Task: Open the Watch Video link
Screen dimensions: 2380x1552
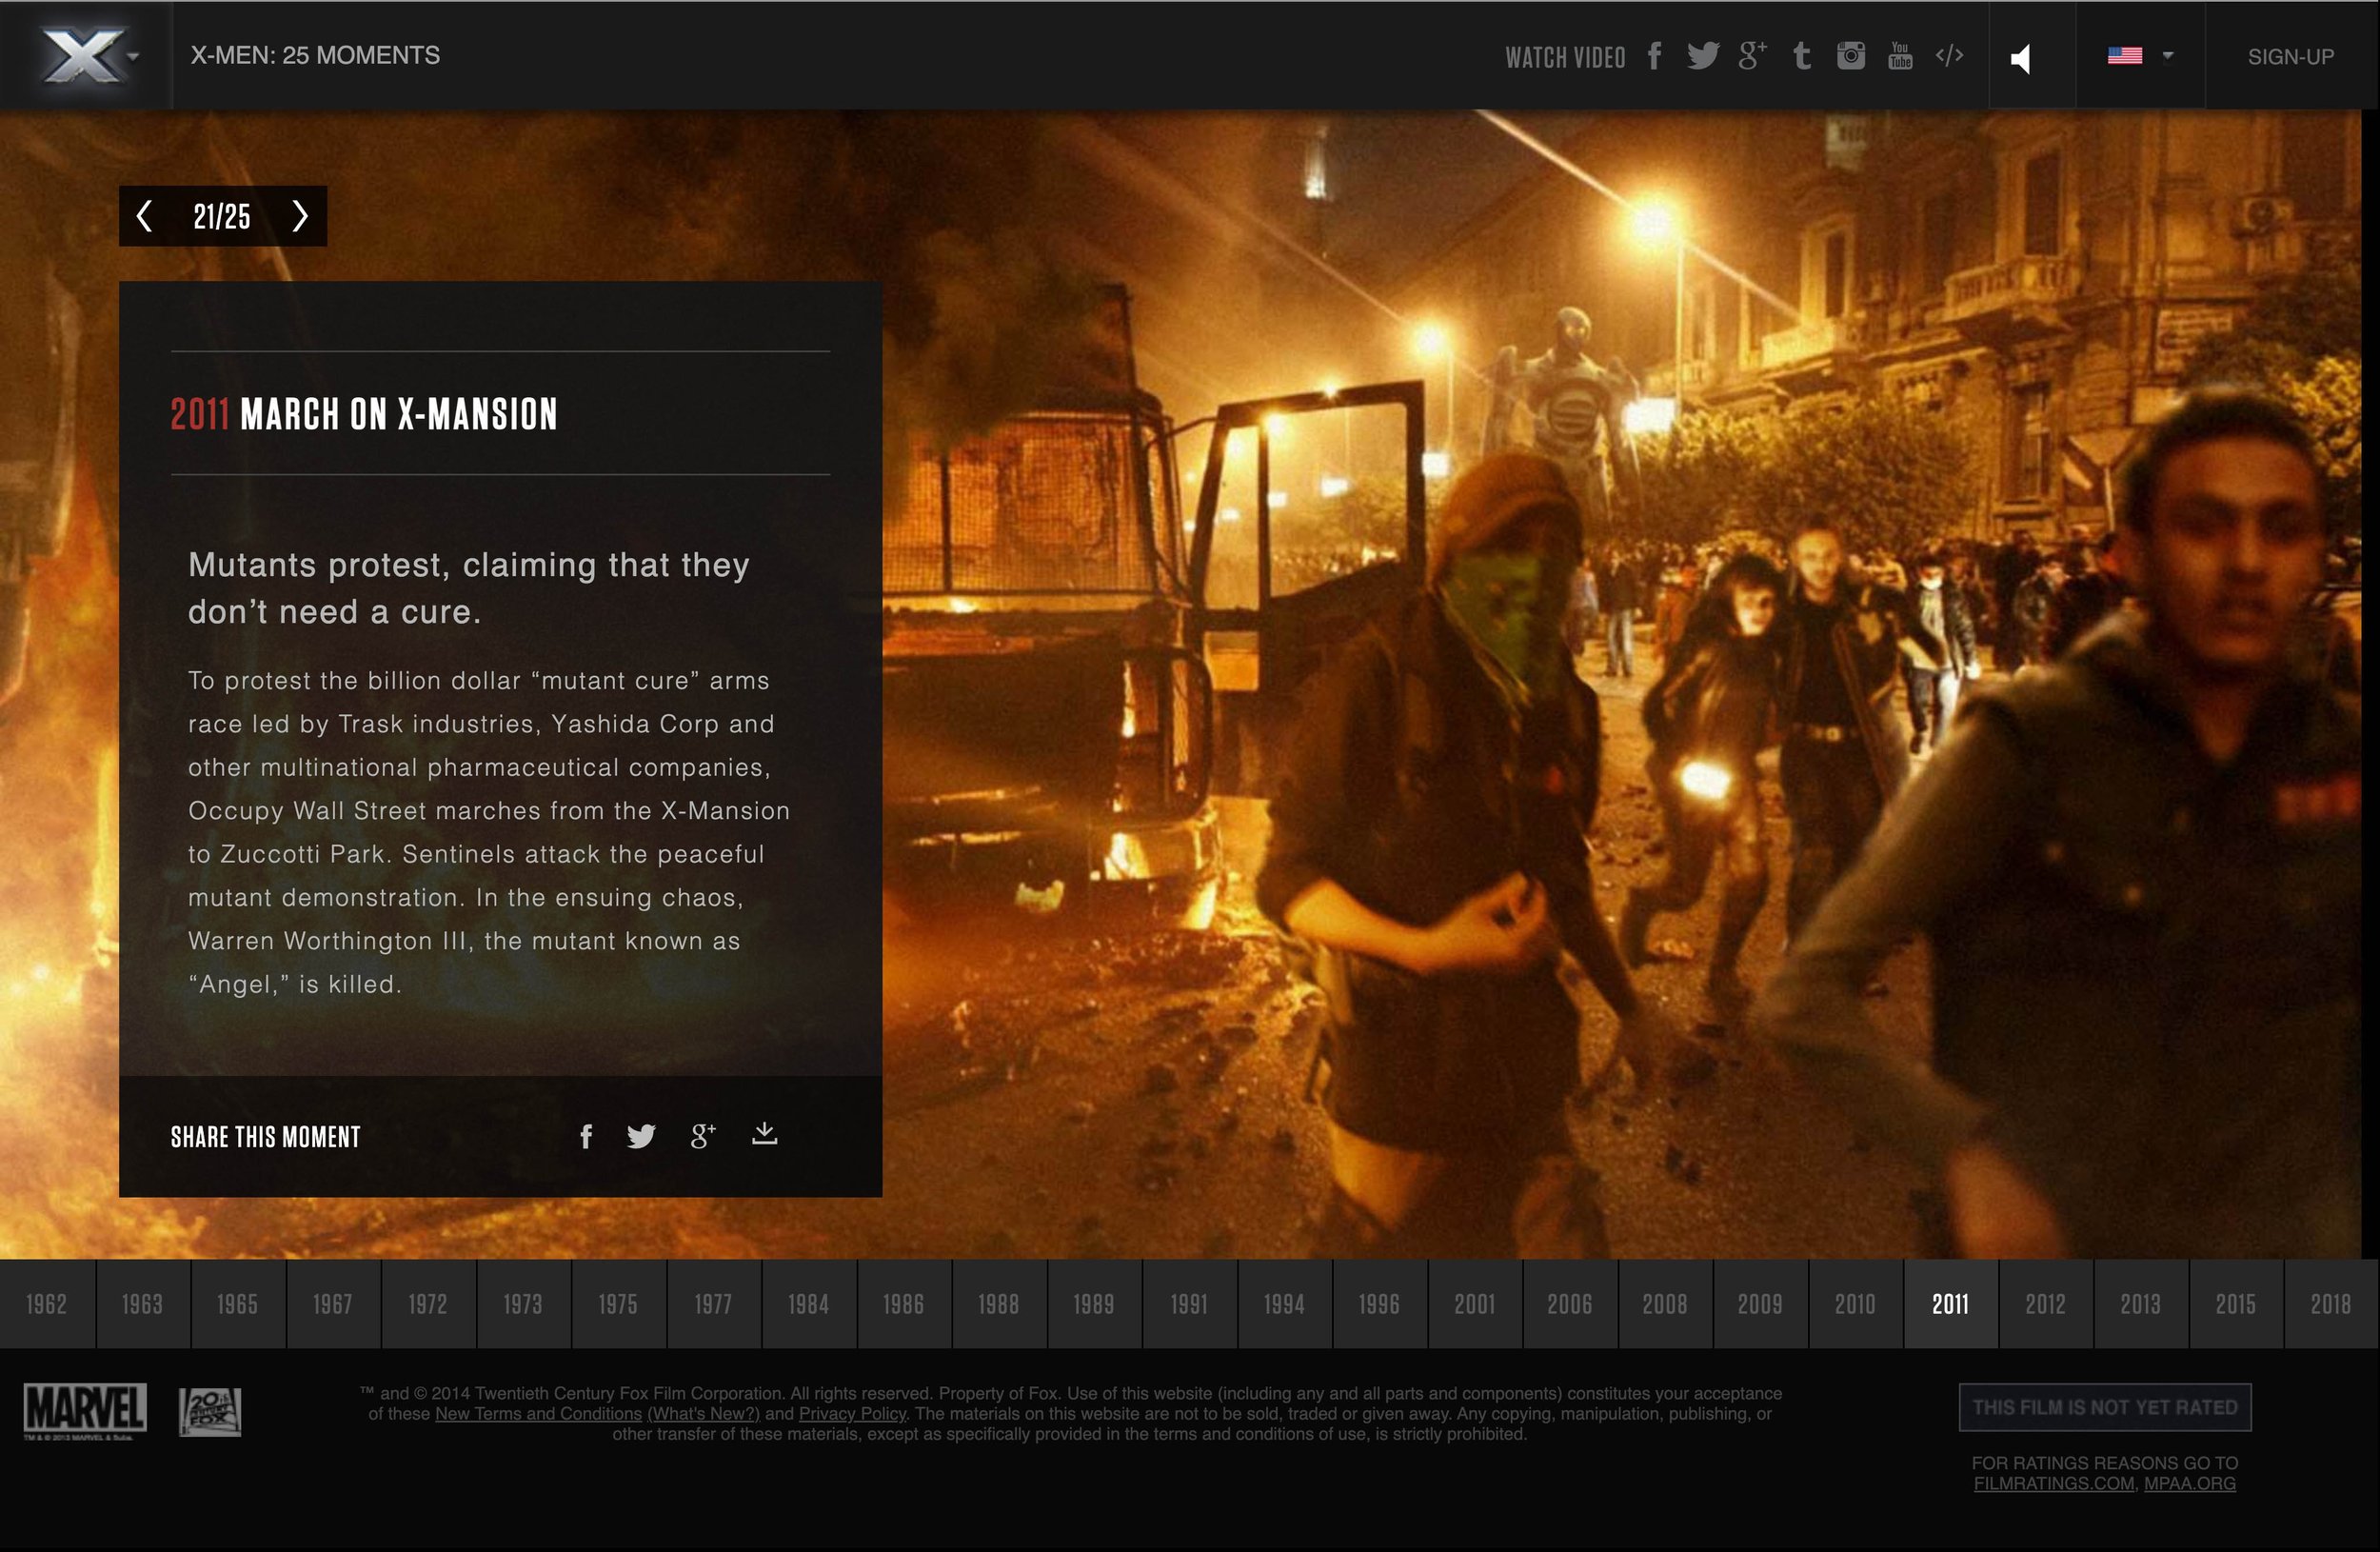Action: (x=1565, y=57)
